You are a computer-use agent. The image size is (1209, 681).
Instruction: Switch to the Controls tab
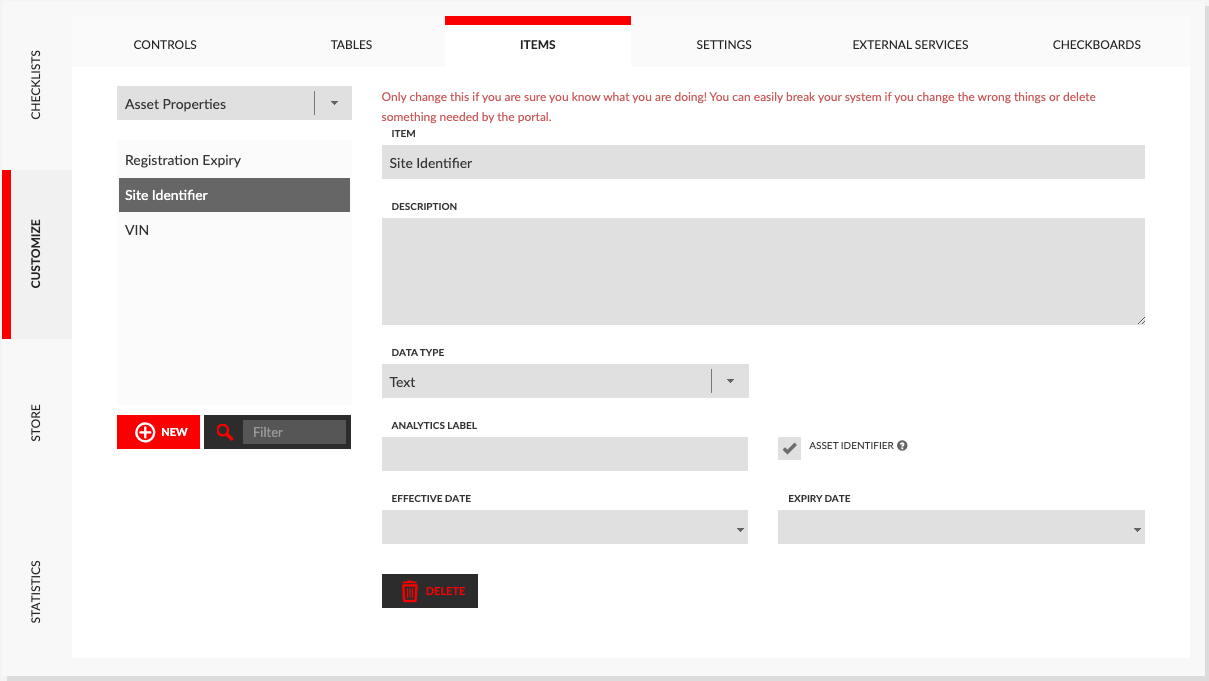tap(165, 44)
